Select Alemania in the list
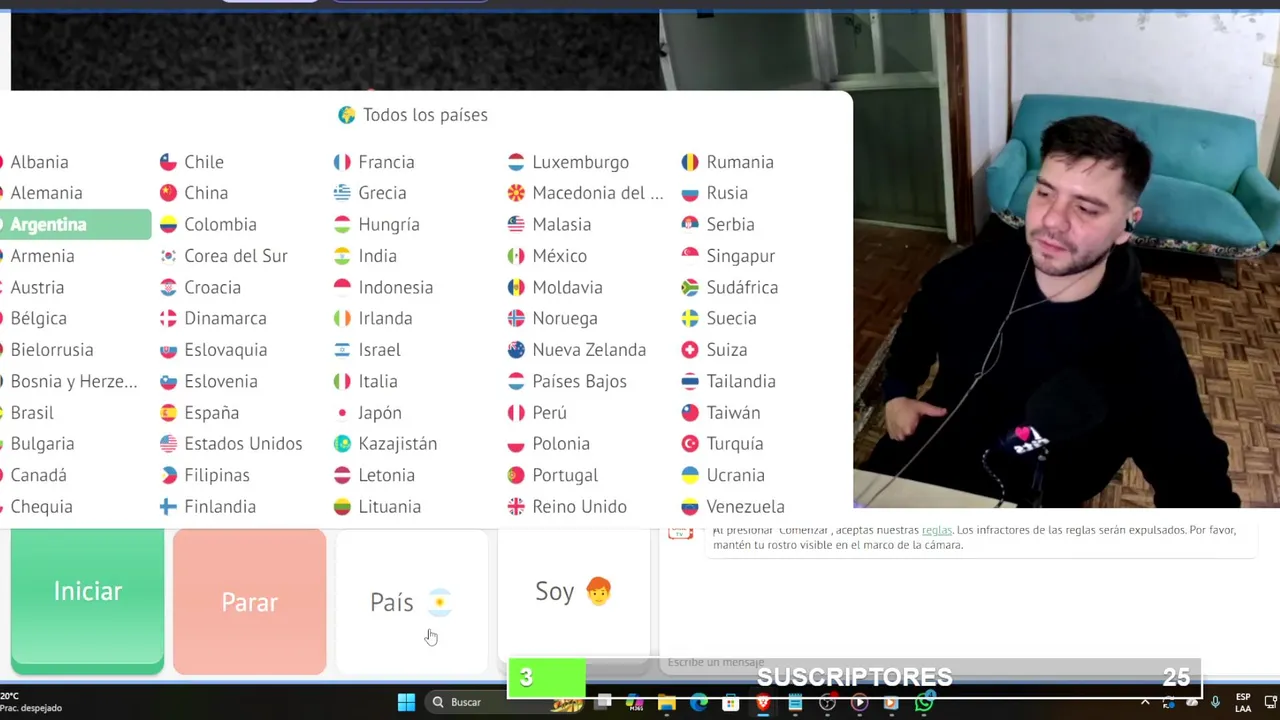Viewport: 1280px width, 720px height. pos(46,193)
